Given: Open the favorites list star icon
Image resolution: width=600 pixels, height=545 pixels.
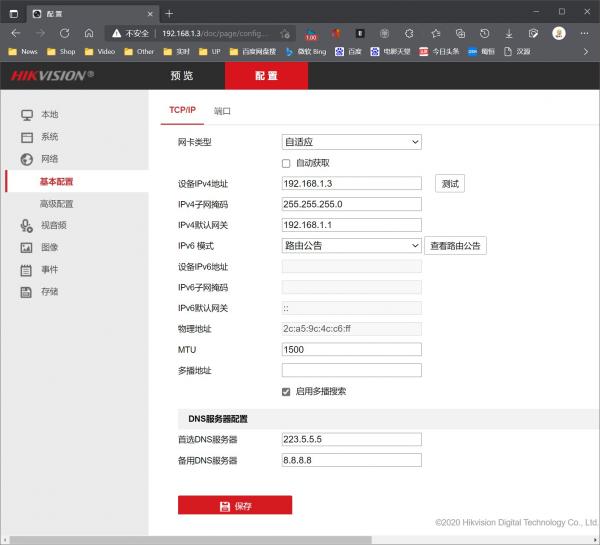Looking at the screenshot, I should pyautogui.click(x=435, y=34).
